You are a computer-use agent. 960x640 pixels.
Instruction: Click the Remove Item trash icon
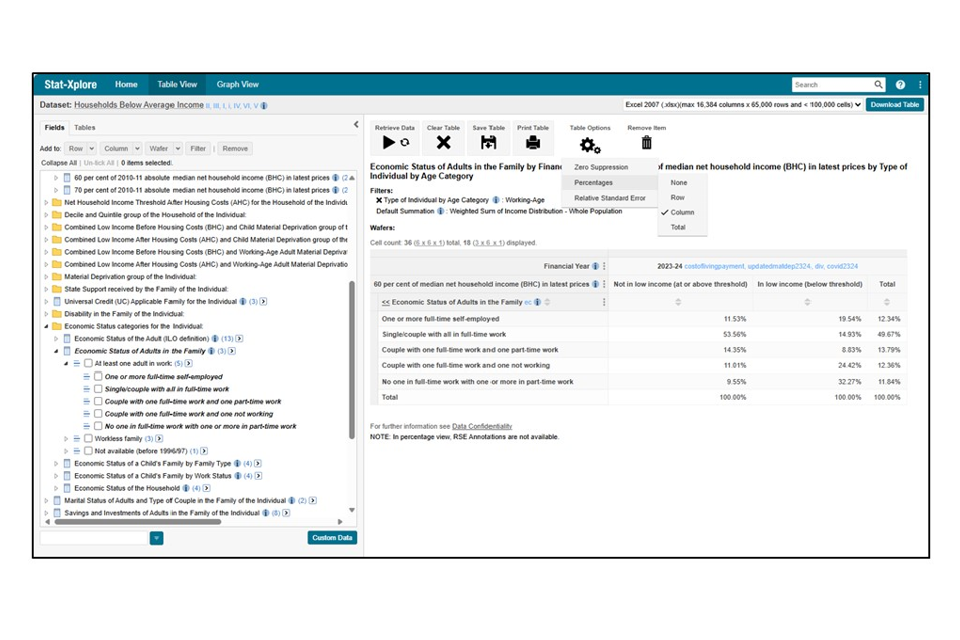click(646, 143)
